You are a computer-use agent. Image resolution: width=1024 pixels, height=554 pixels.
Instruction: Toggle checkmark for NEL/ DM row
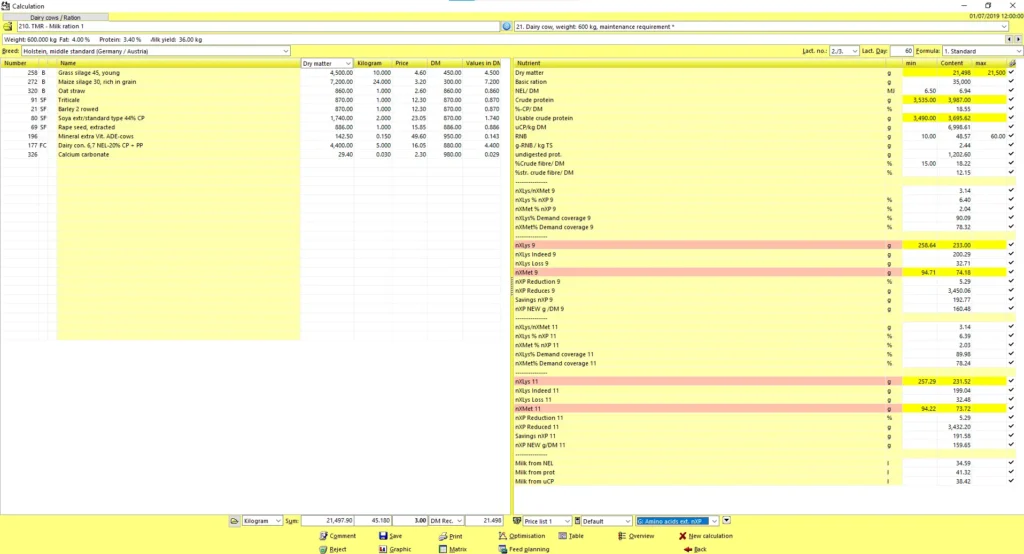tap(1012, 91)
